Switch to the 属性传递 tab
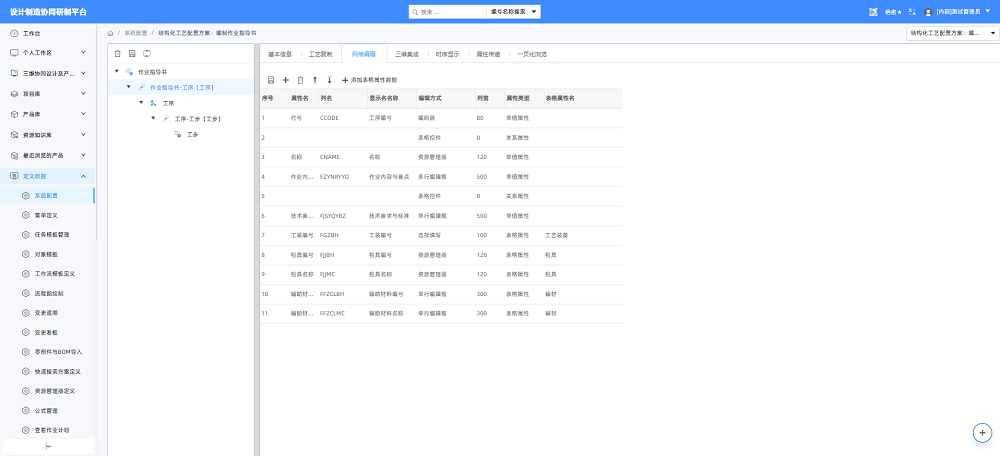The width and height of the screenshot is (1000, 456). tap(489, 54)
